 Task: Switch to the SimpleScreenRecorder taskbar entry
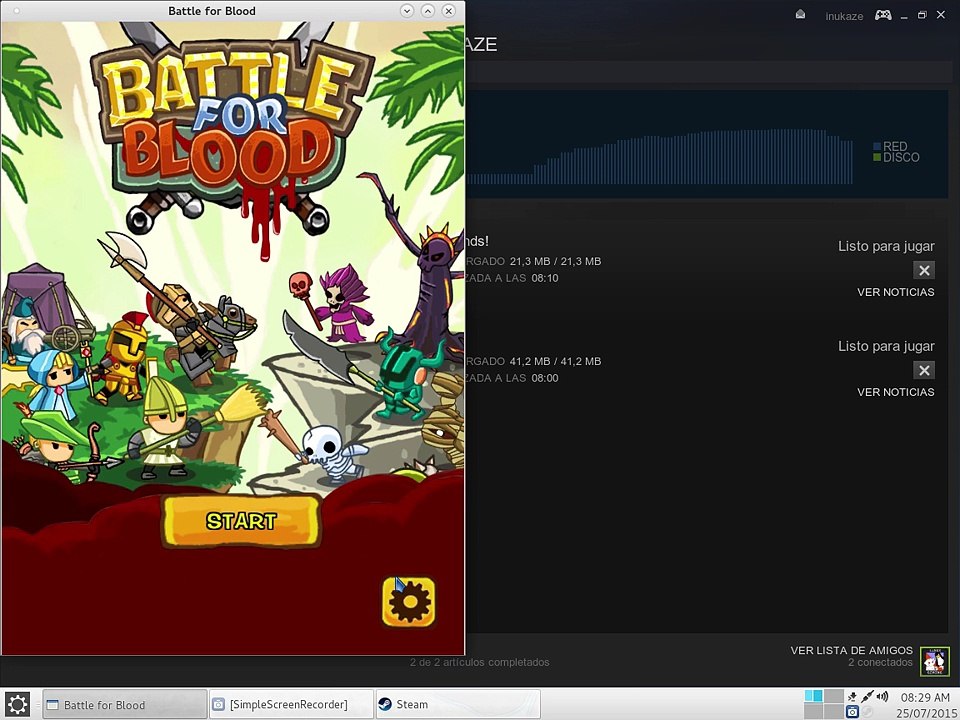(x=291, y=704)
